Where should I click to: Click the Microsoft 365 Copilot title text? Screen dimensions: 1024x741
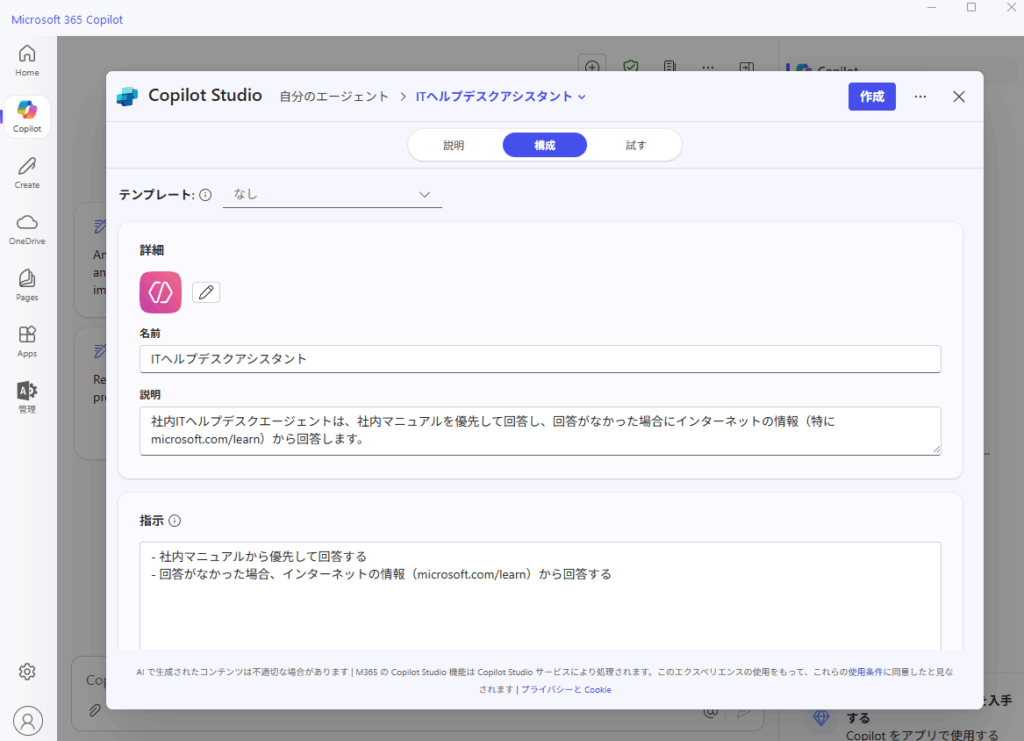[67, 20]
